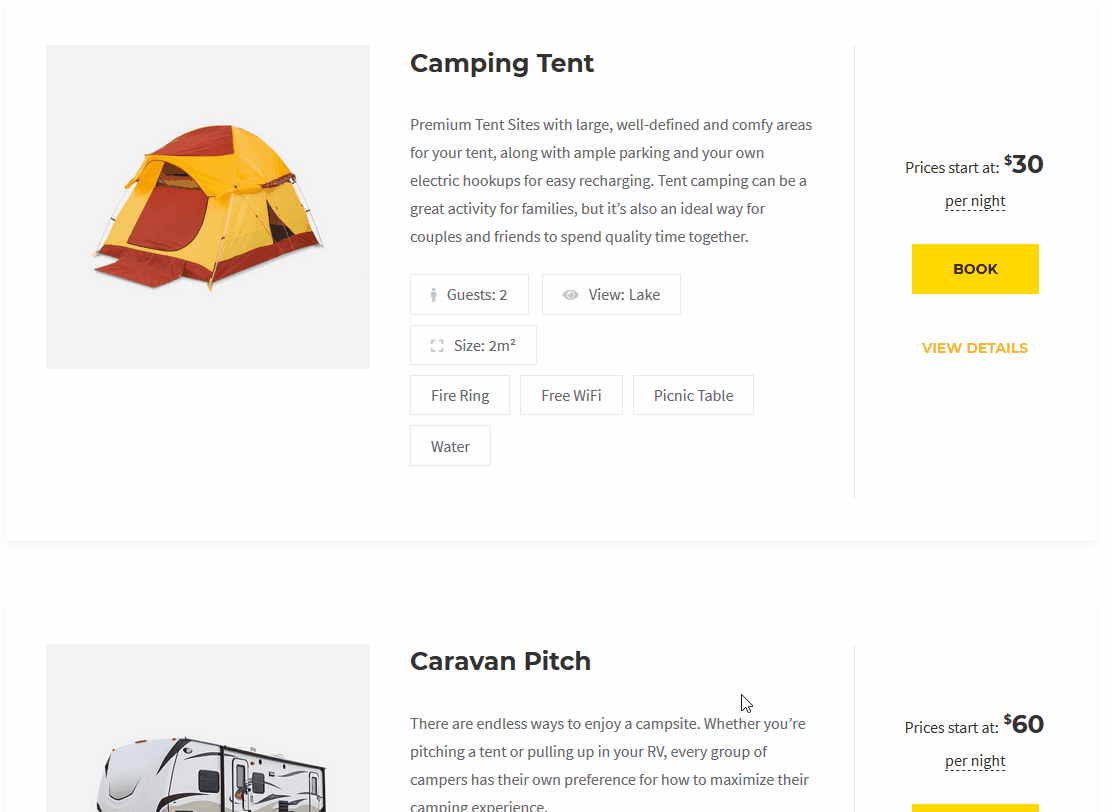
Task: Click the Size: 2m² tag
Action: click(473, 345)
